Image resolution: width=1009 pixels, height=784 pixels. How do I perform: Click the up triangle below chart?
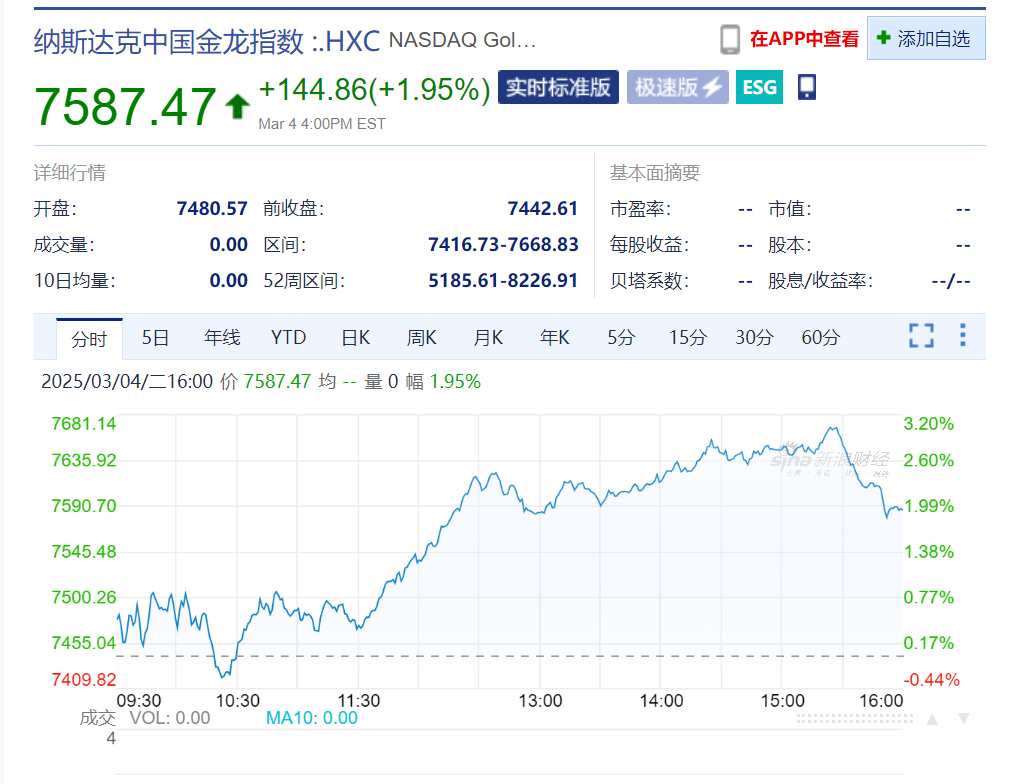click(x=931, y=719)
